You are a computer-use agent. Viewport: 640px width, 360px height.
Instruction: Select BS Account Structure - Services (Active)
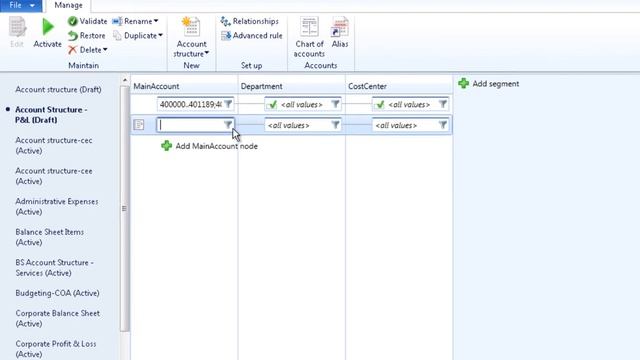tap(54, 268)
